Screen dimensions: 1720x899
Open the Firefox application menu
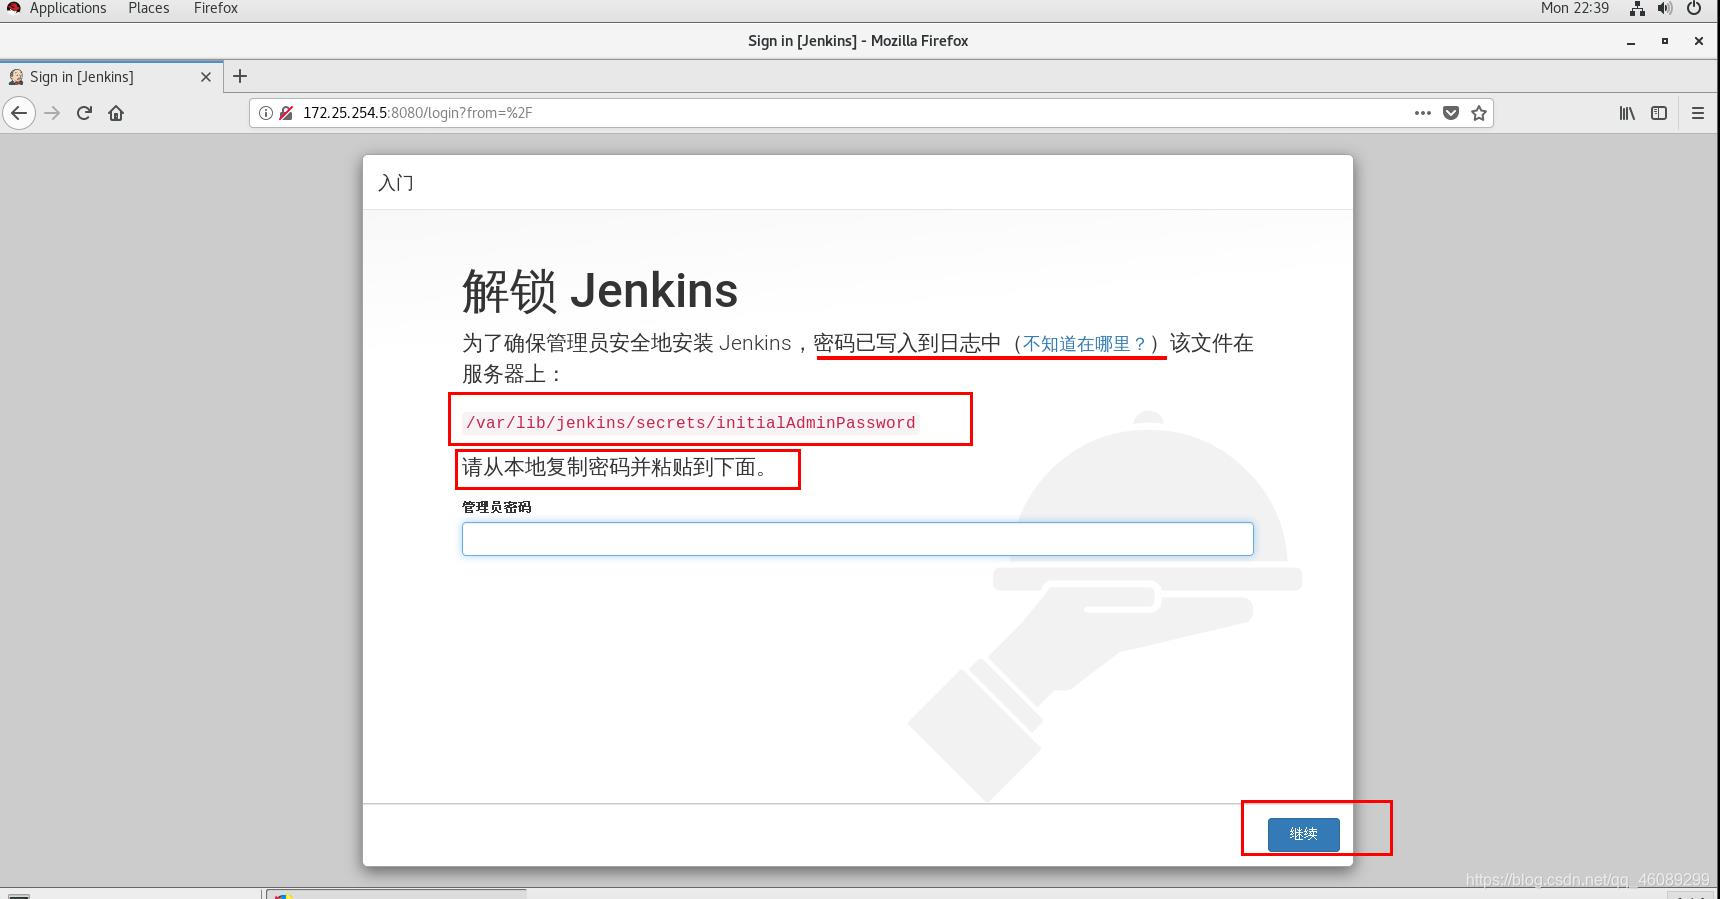(x=216, y=8)
